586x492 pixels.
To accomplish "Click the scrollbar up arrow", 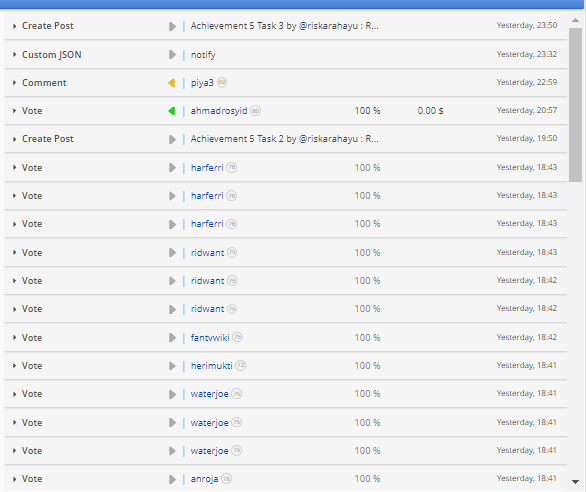I will click(576, 20).
